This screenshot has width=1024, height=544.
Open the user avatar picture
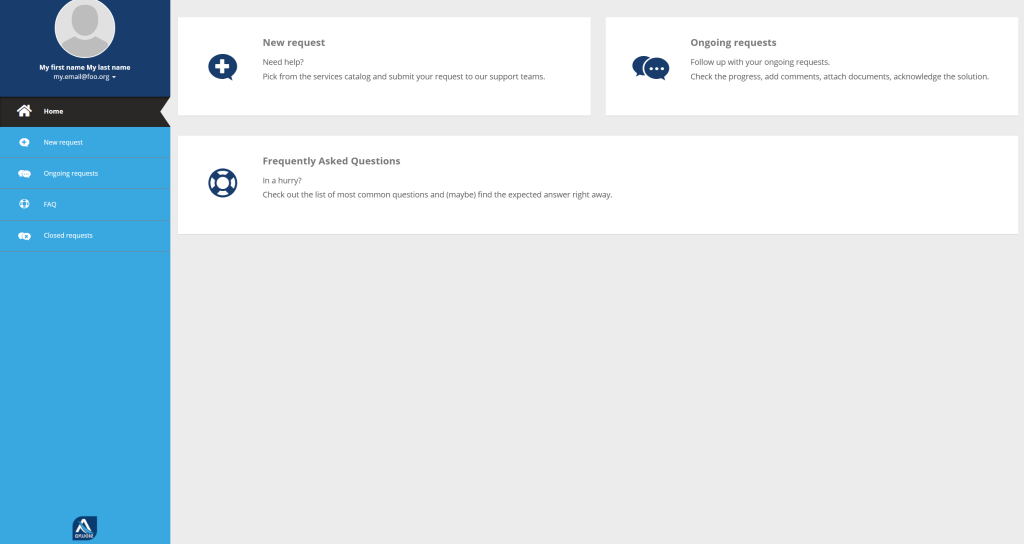tap(85, 28)
